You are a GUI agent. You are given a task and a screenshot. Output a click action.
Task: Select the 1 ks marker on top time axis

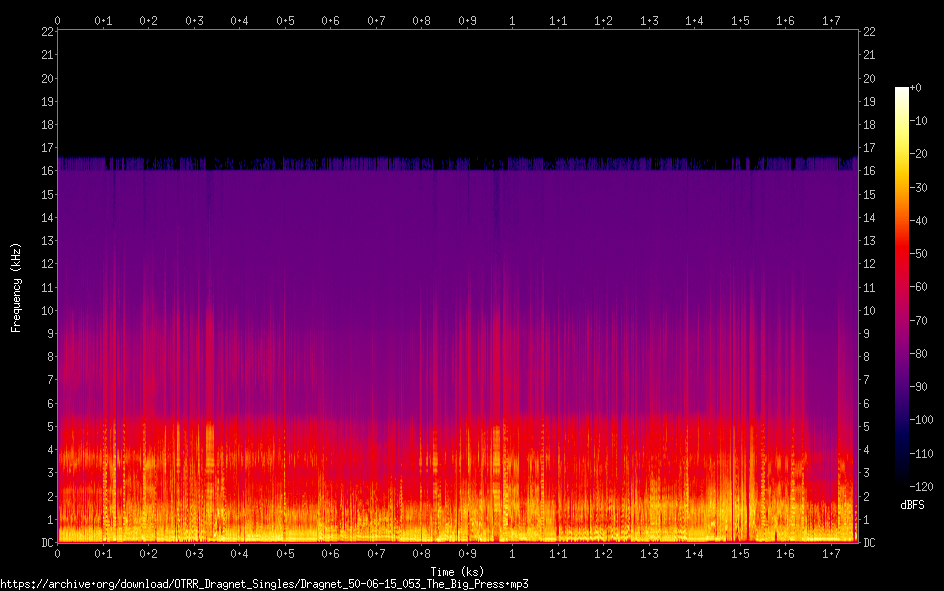click(512, 20)
